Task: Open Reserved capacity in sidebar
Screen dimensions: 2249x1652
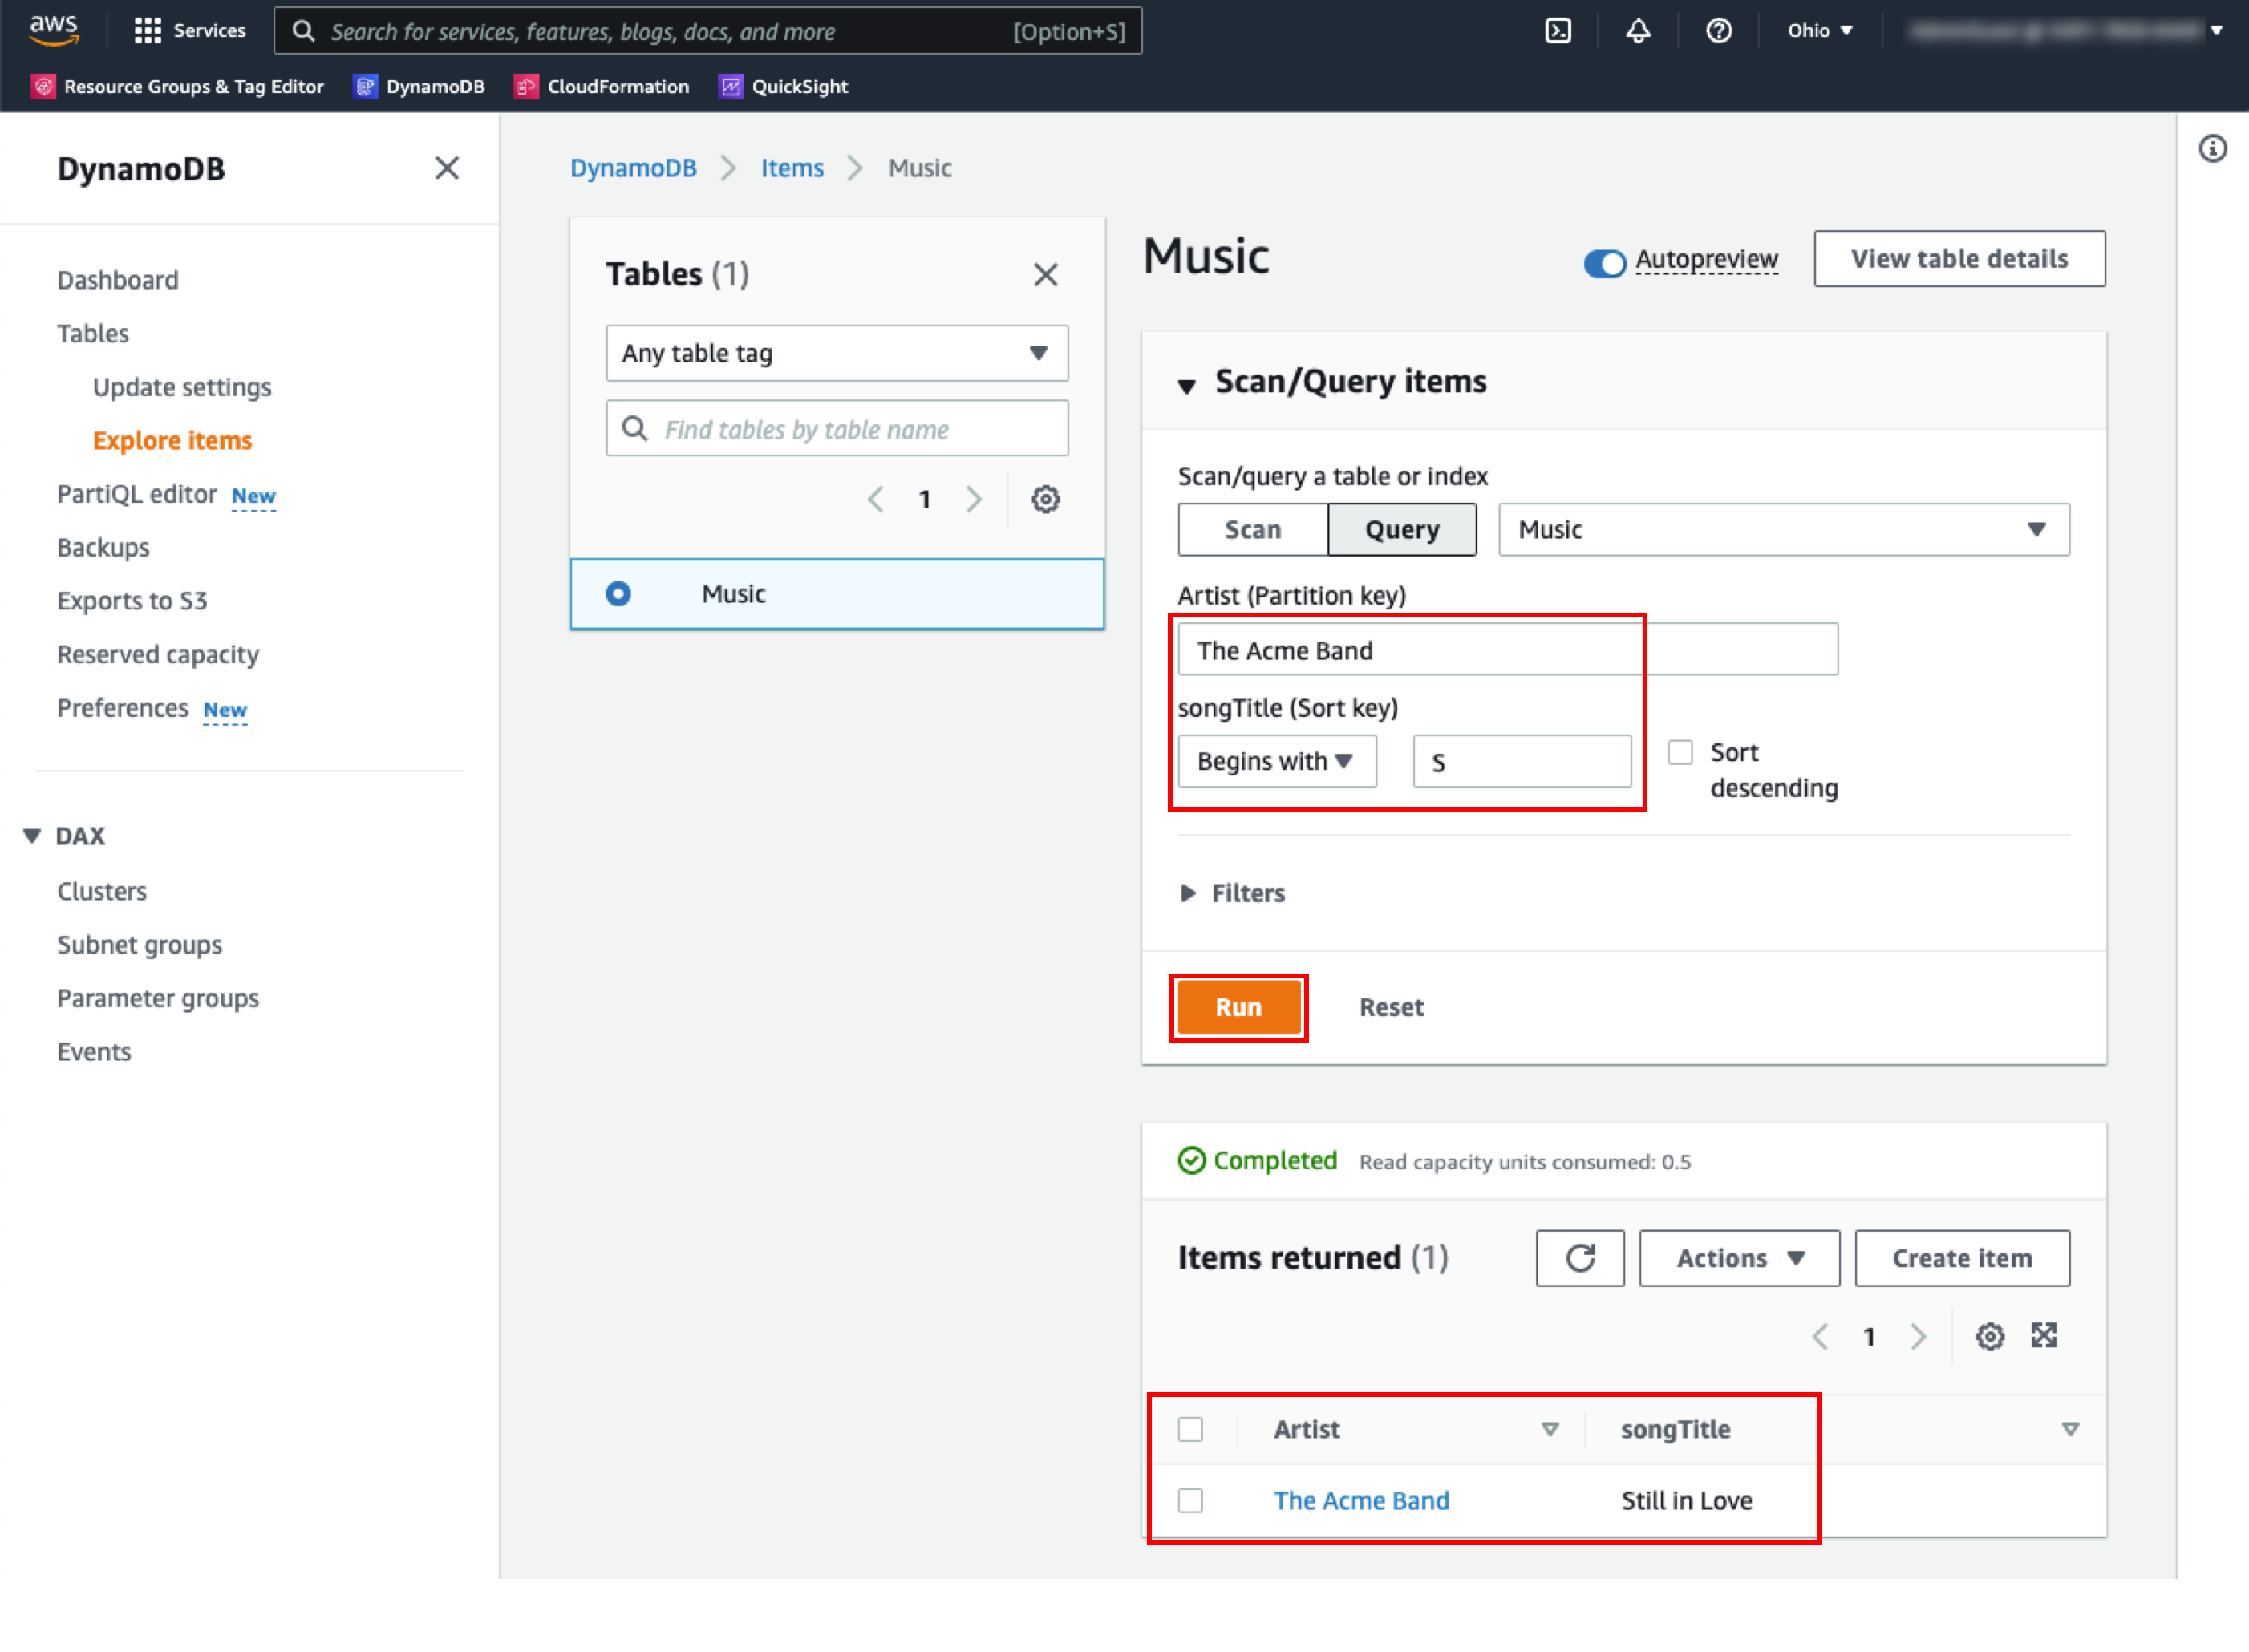Action: (x=158, y=654)
